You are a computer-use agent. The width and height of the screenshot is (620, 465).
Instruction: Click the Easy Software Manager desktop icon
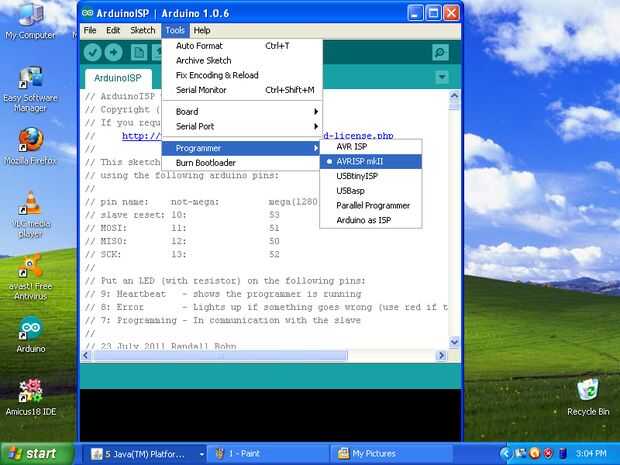pyautogui.click(x=30, y=89)
